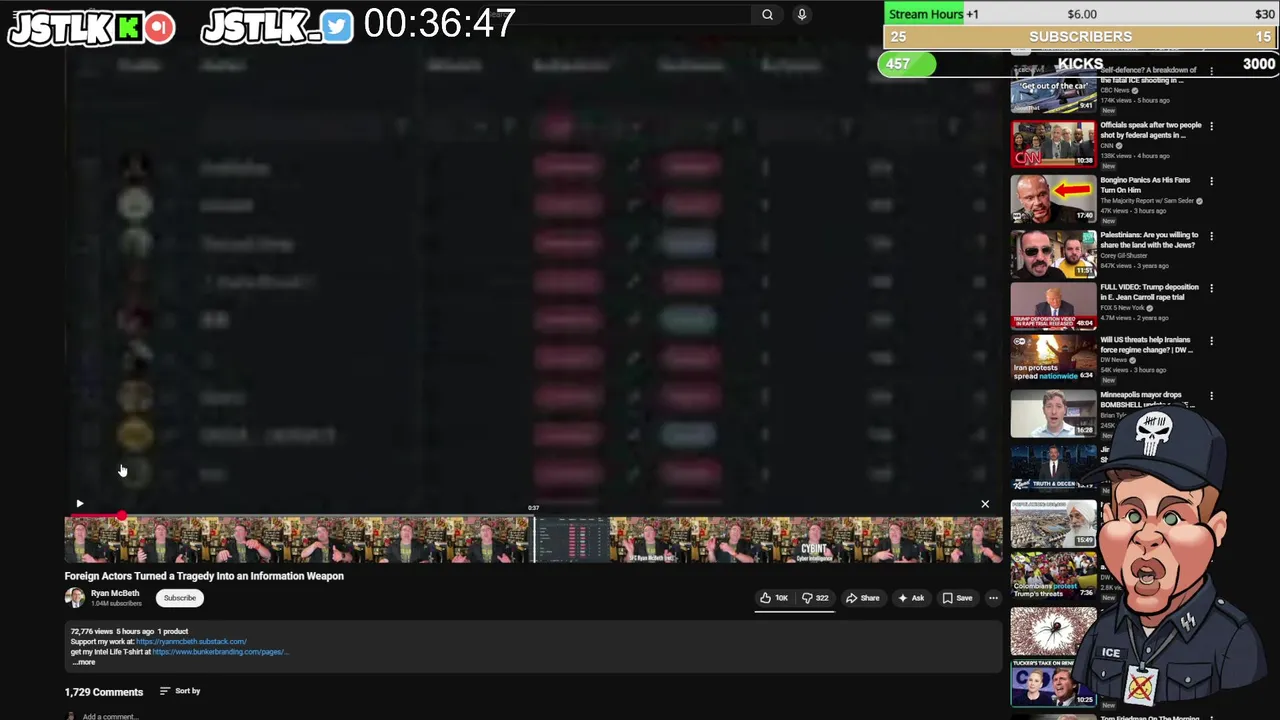Open menu for Trump deposition video

coord(1211,288)
